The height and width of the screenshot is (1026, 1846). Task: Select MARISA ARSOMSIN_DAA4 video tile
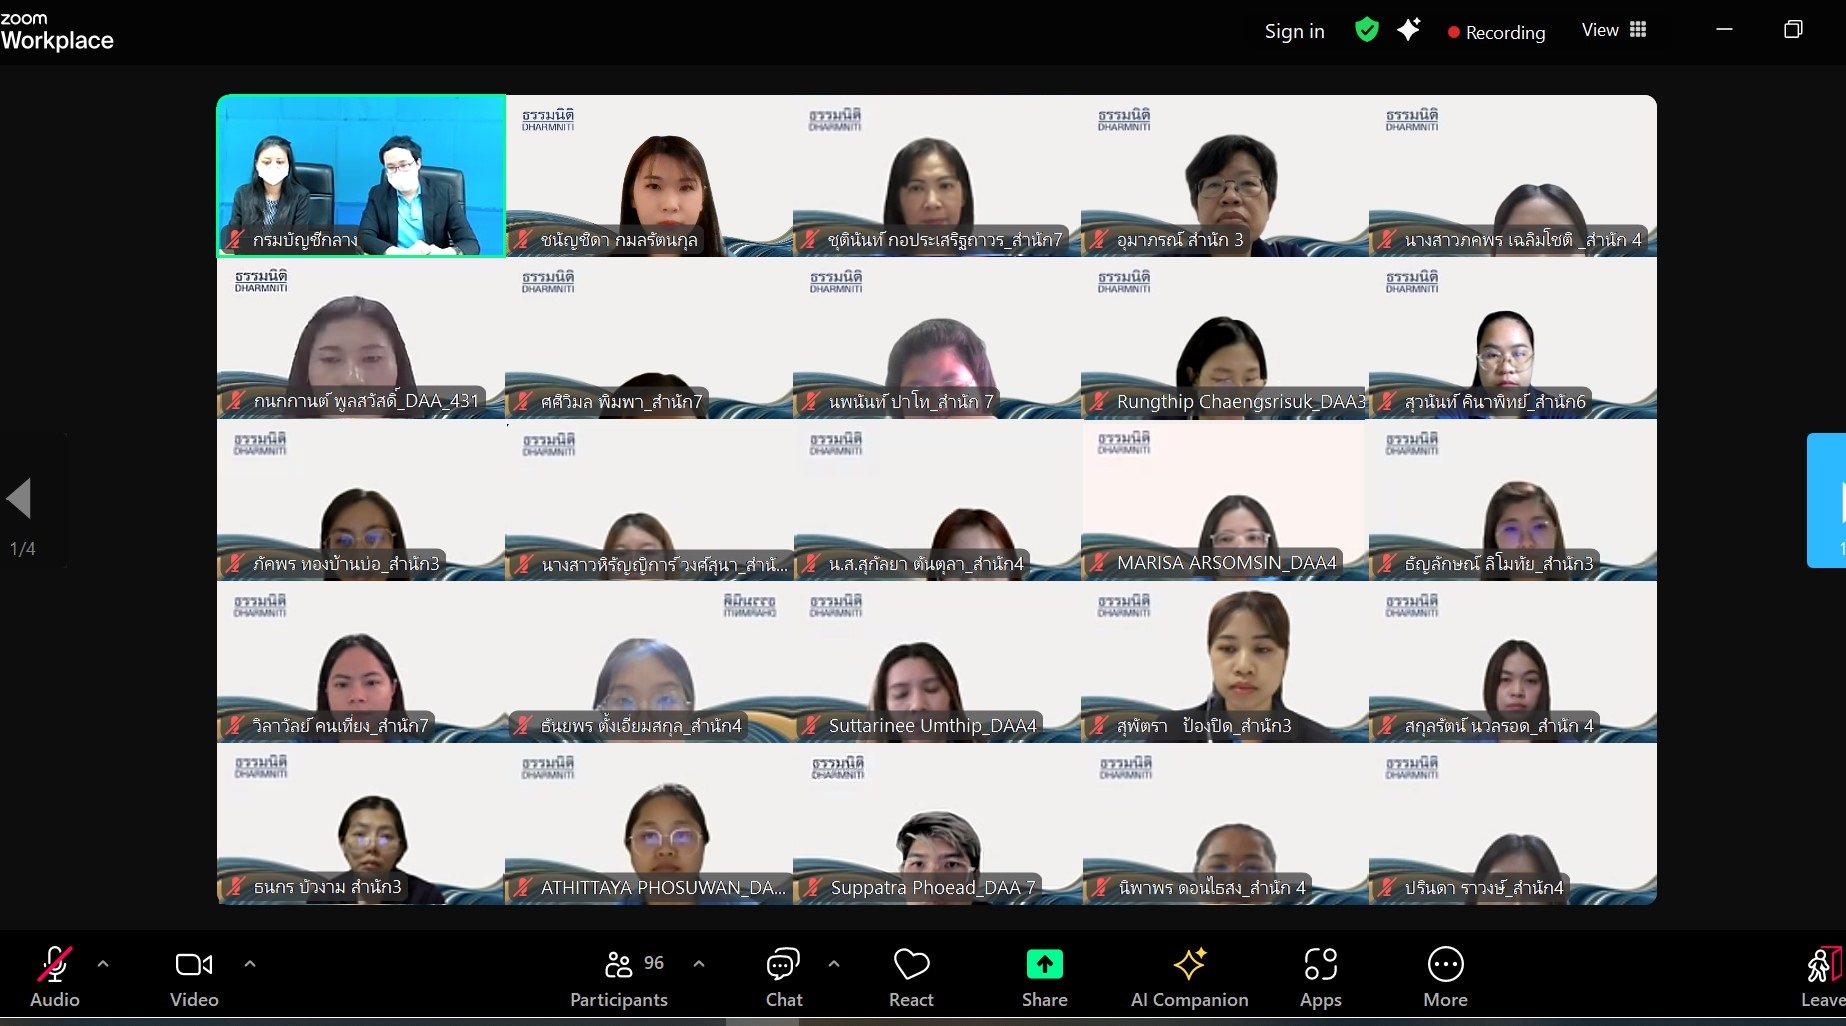1224,500
